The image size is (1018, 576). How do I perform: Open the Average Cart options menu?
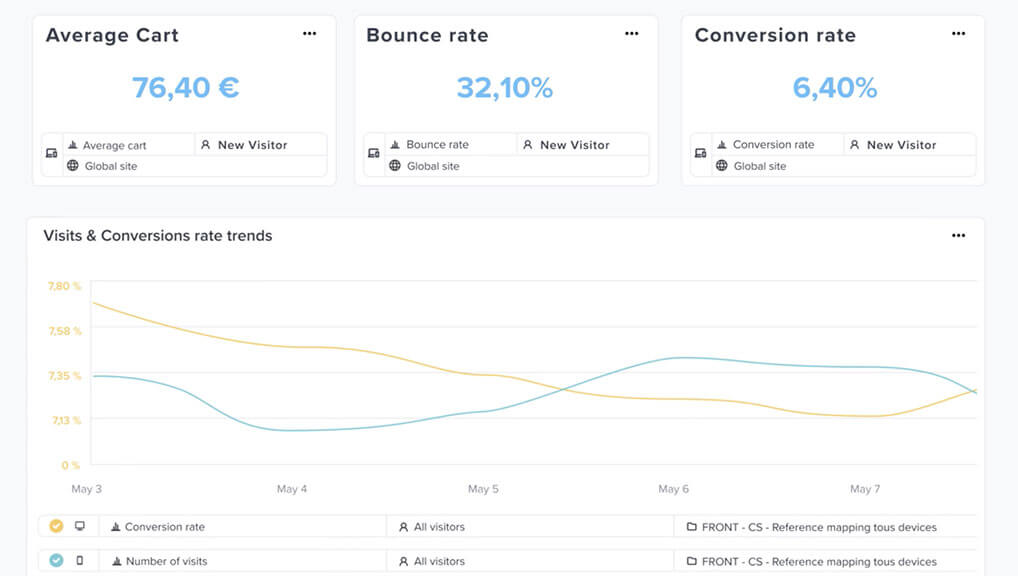point(310,33)
